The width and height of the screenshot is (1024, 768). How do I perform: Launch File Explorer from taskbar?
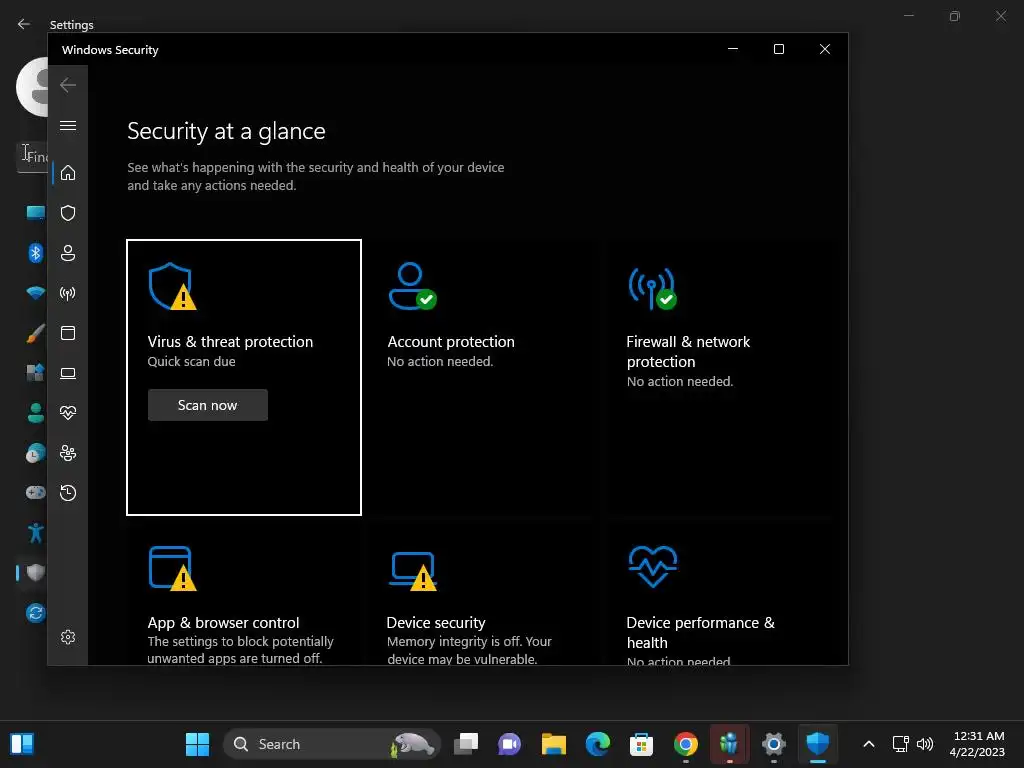554,744
